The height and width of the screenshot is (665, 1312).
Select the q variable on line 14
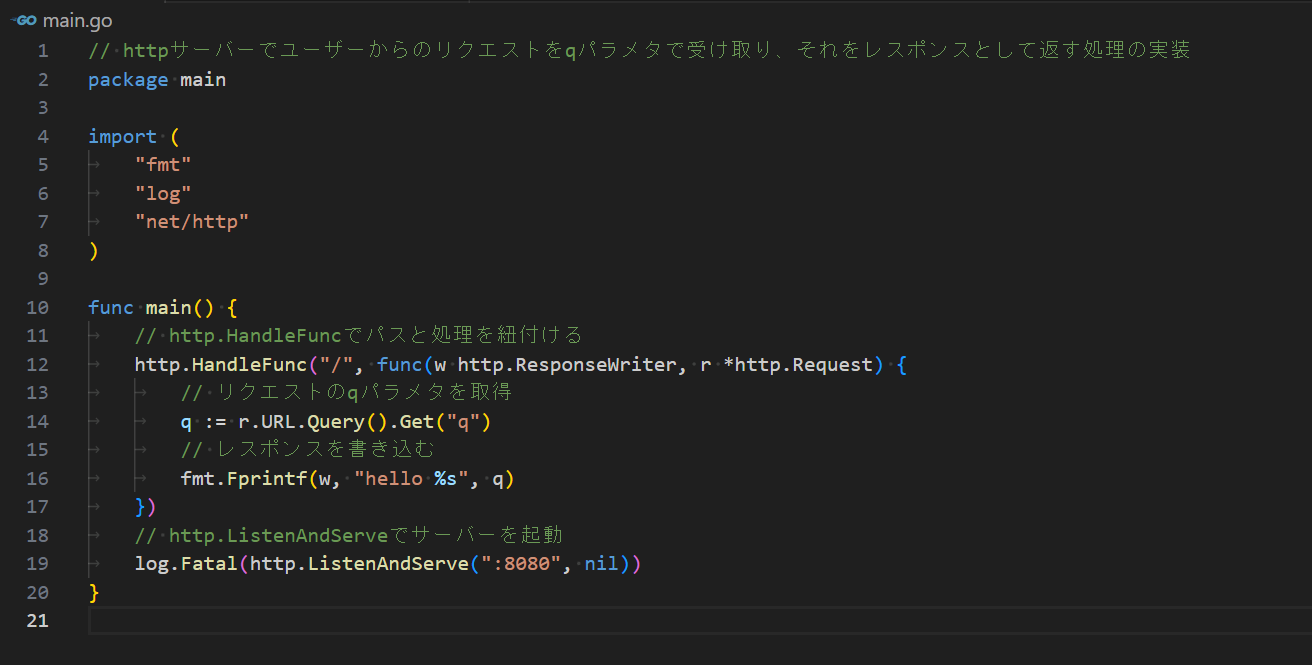coord(184,421)
